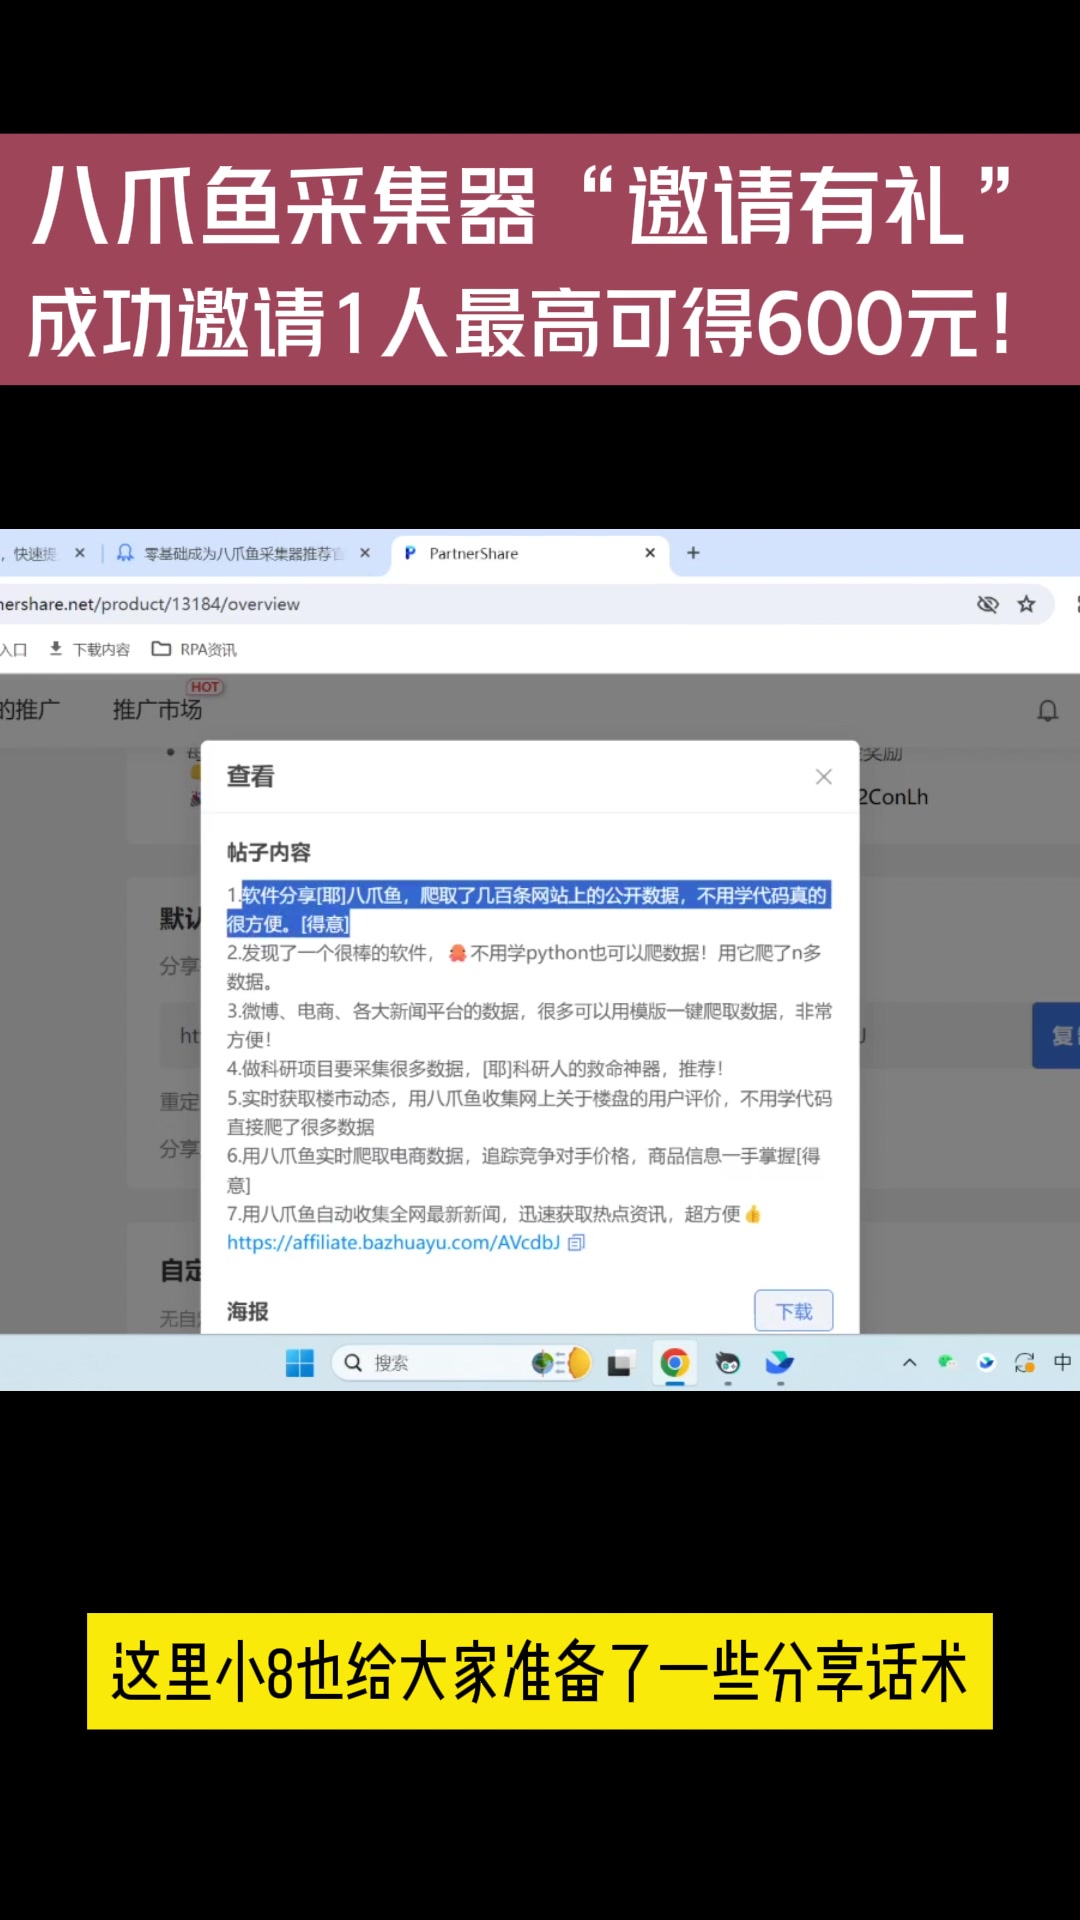The width and height of the screenshot is (1080, 1920).
Task: Open the blue bird app in the taskbar
Action: coord(780,1363)
